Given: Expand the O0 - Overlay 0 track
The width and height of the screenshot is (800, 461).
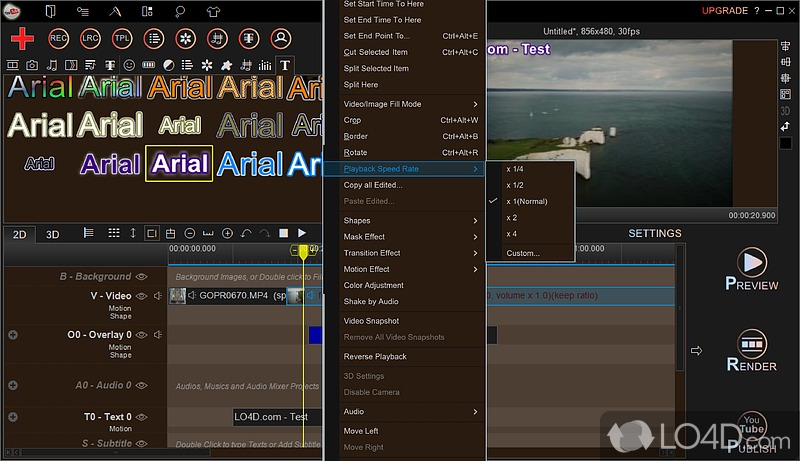Looking at the screenshot, I should (13, 335).
